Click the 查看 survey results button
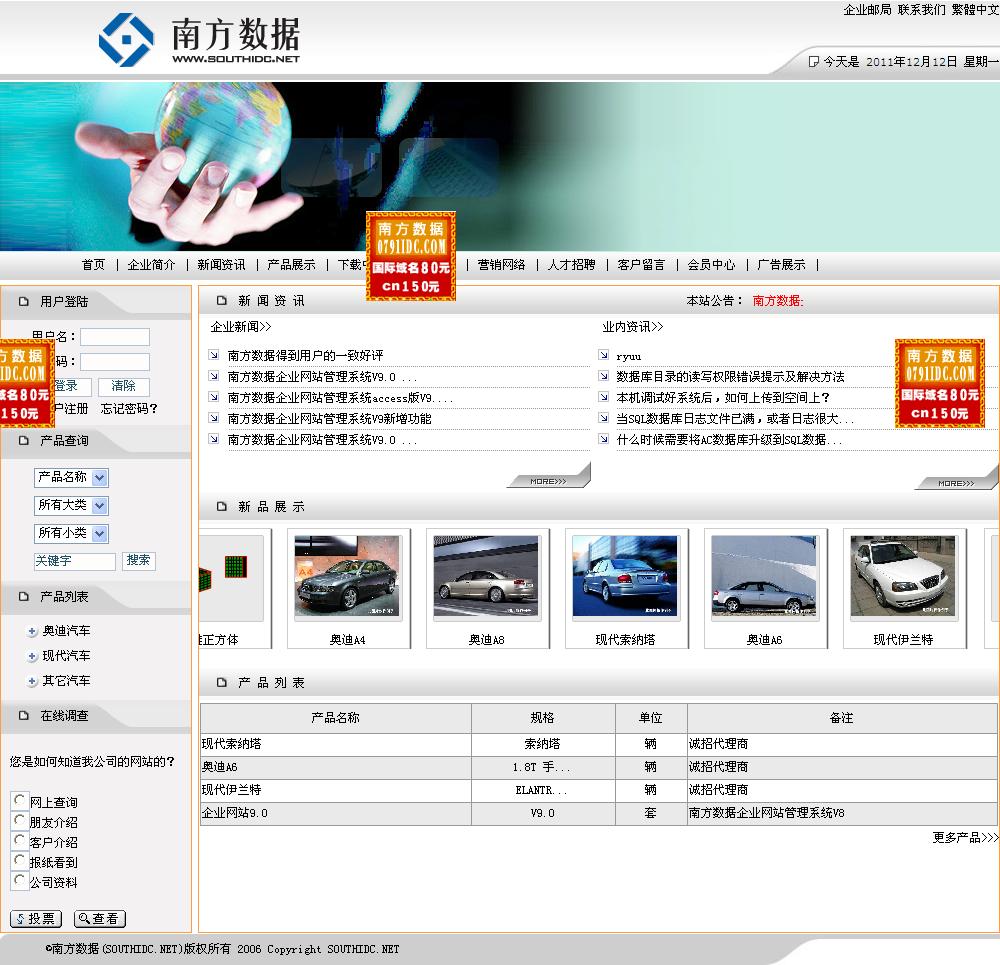Screen dimensions: 1000x965 point(99,918)
